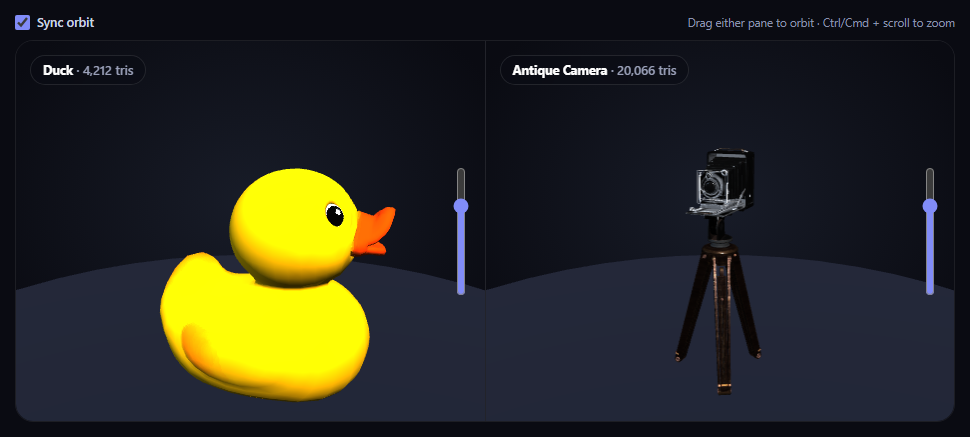Click the Antique Camera pane zoom slider handle
This screenshot has height=437, width=970.
930,206
